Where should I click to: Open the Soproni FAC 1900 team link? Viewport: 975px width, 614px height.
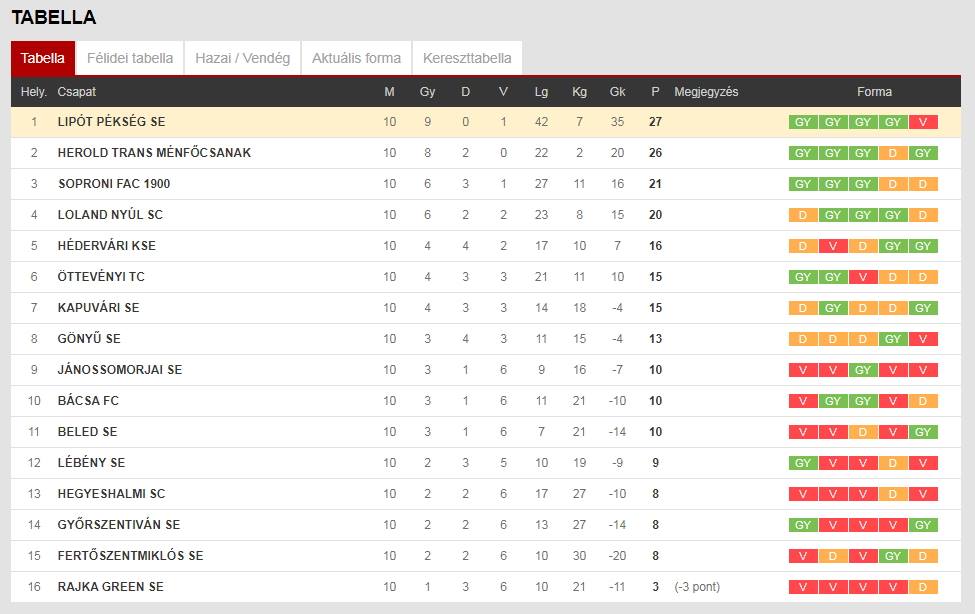(x=114, y=184)
